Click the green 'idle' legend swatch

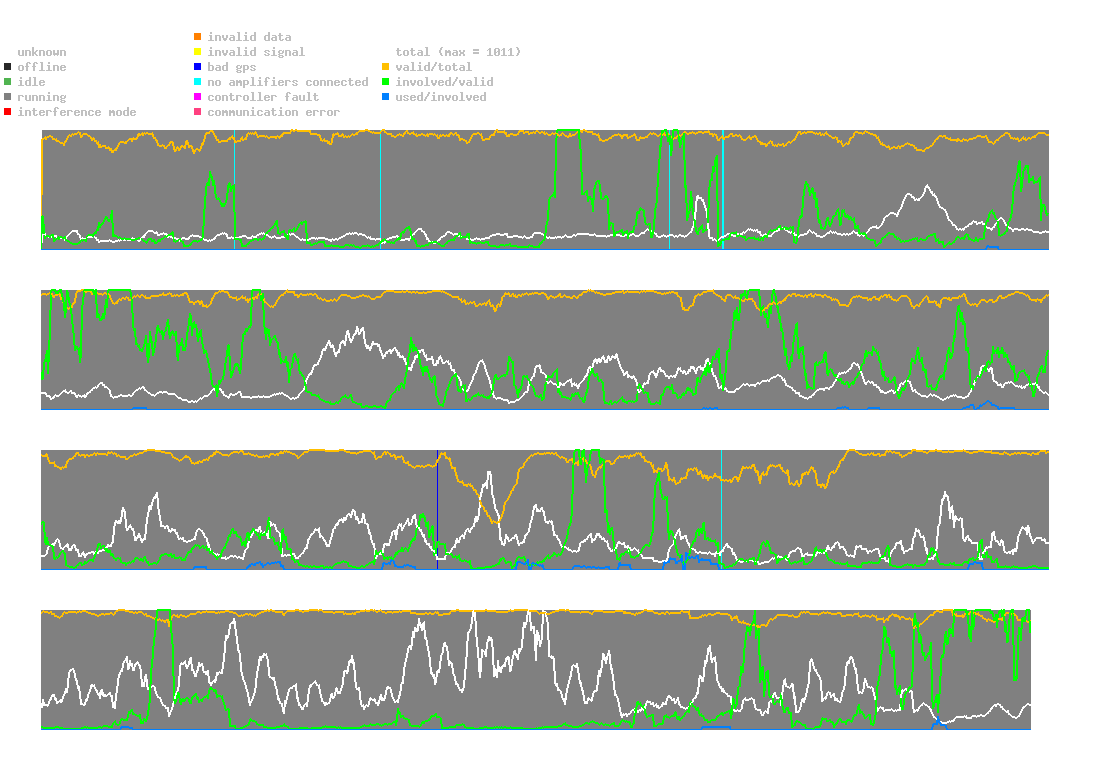point(8,82)
